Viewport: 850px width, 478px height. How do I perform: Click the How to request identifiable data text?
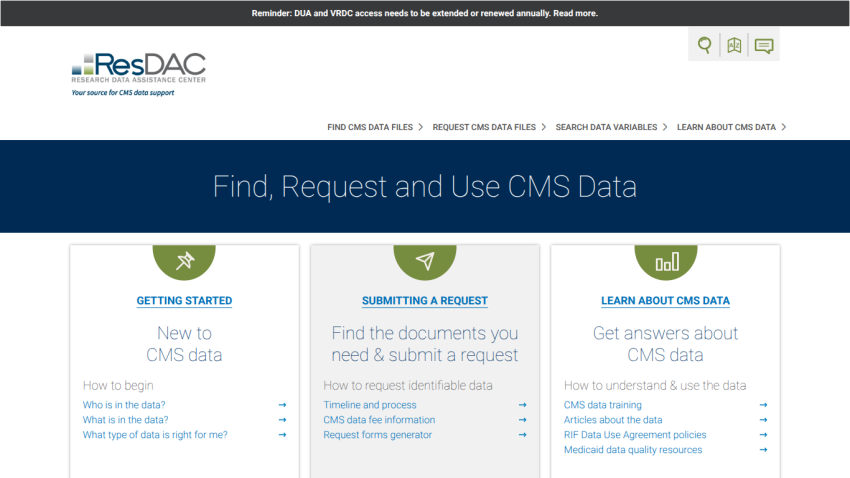coord(408,385)
